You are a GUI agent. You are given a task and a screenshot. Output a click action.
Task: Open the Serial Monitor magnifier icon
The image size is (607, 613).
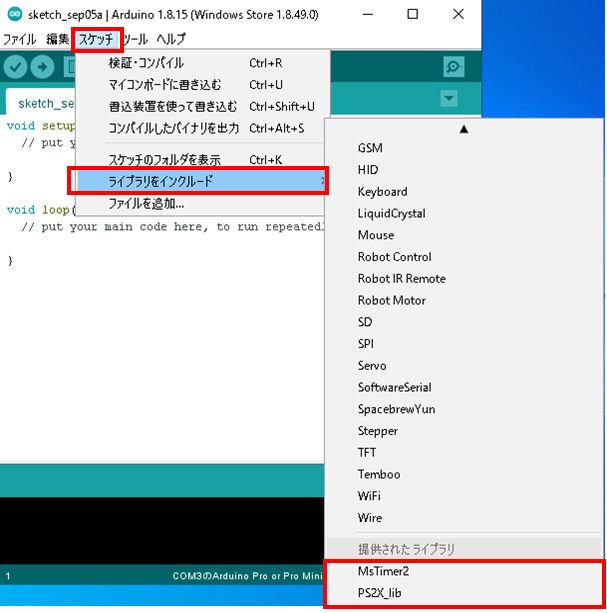click(453, 67)
